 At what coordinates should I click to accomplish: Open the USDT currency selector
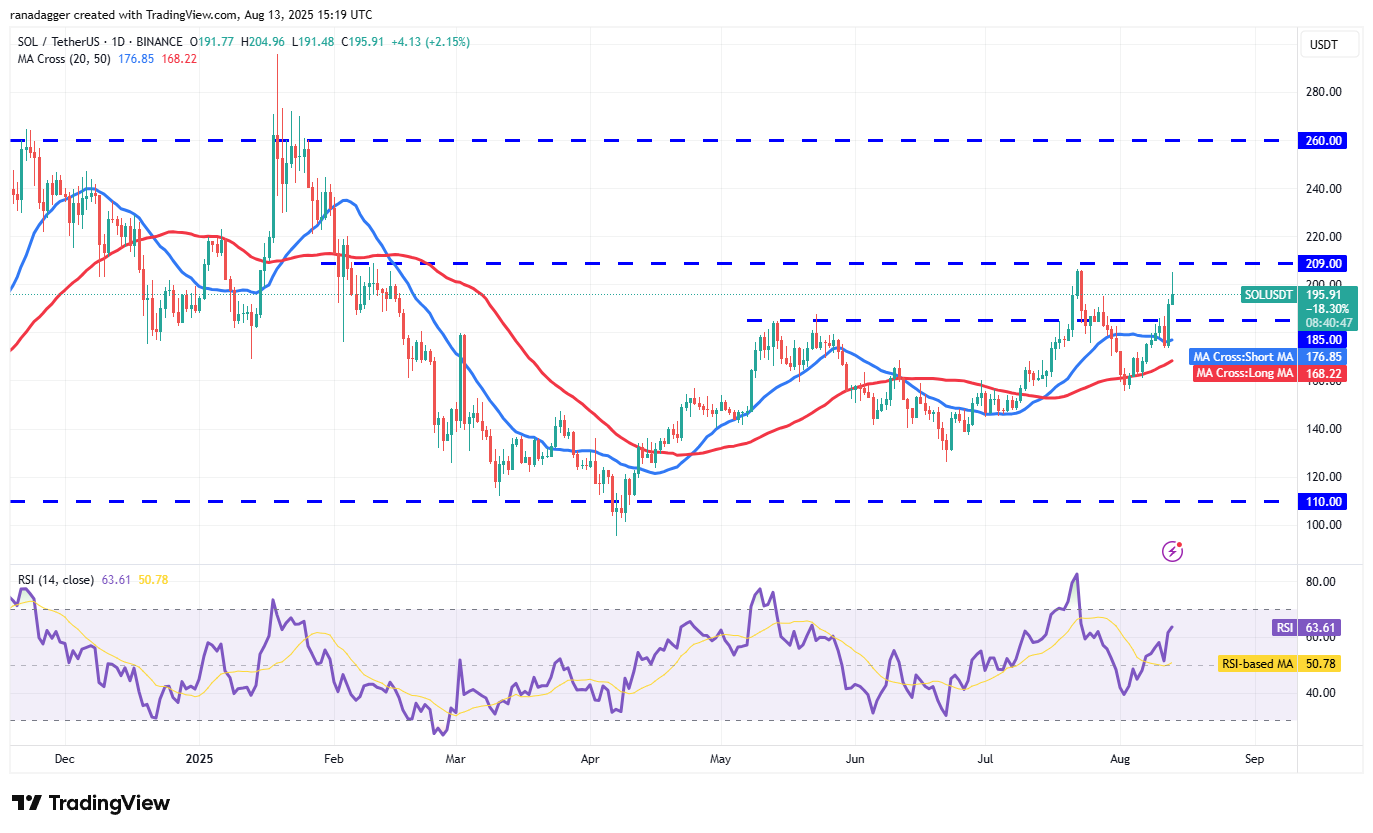pos(1322,44)
